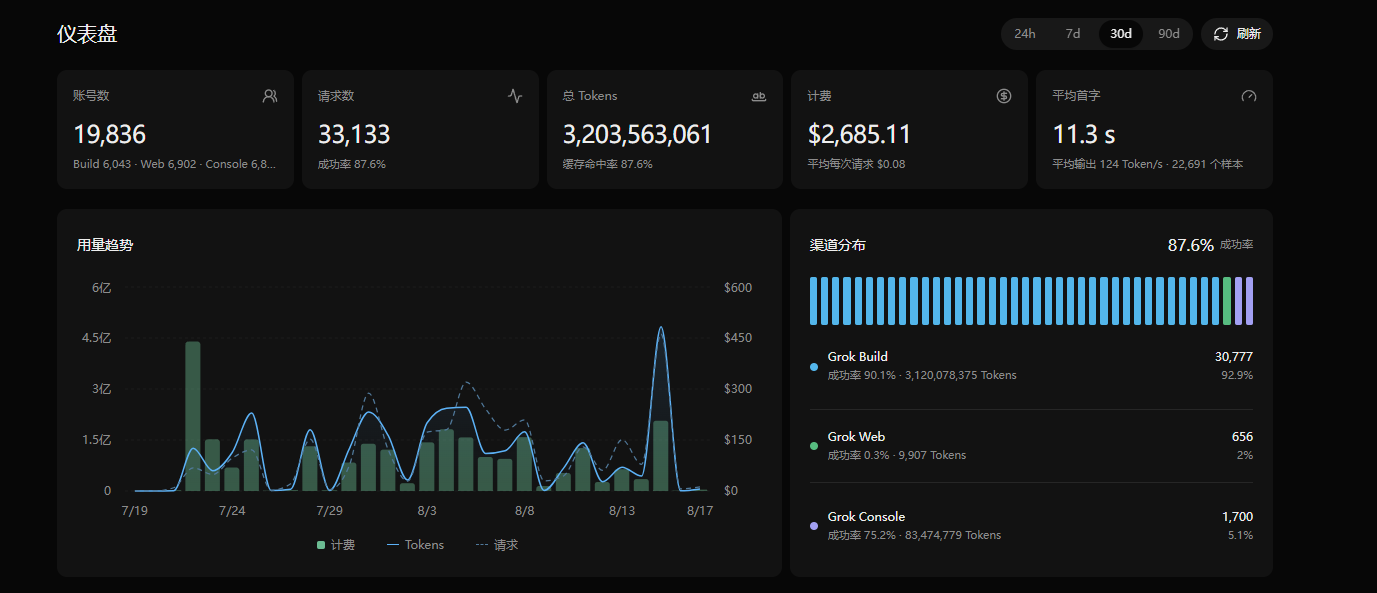Viewport: 1377px width, 593px height.
Task: Select the 30d time range
Action: pos(1121,34)
